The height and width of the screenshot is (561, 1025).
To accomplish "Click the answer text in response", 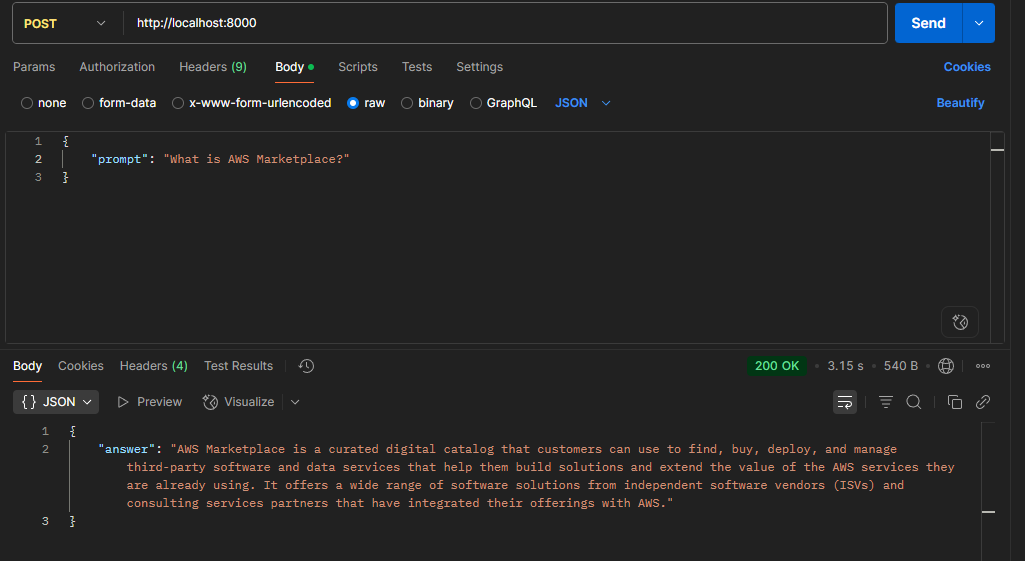I will pos(541,476).
